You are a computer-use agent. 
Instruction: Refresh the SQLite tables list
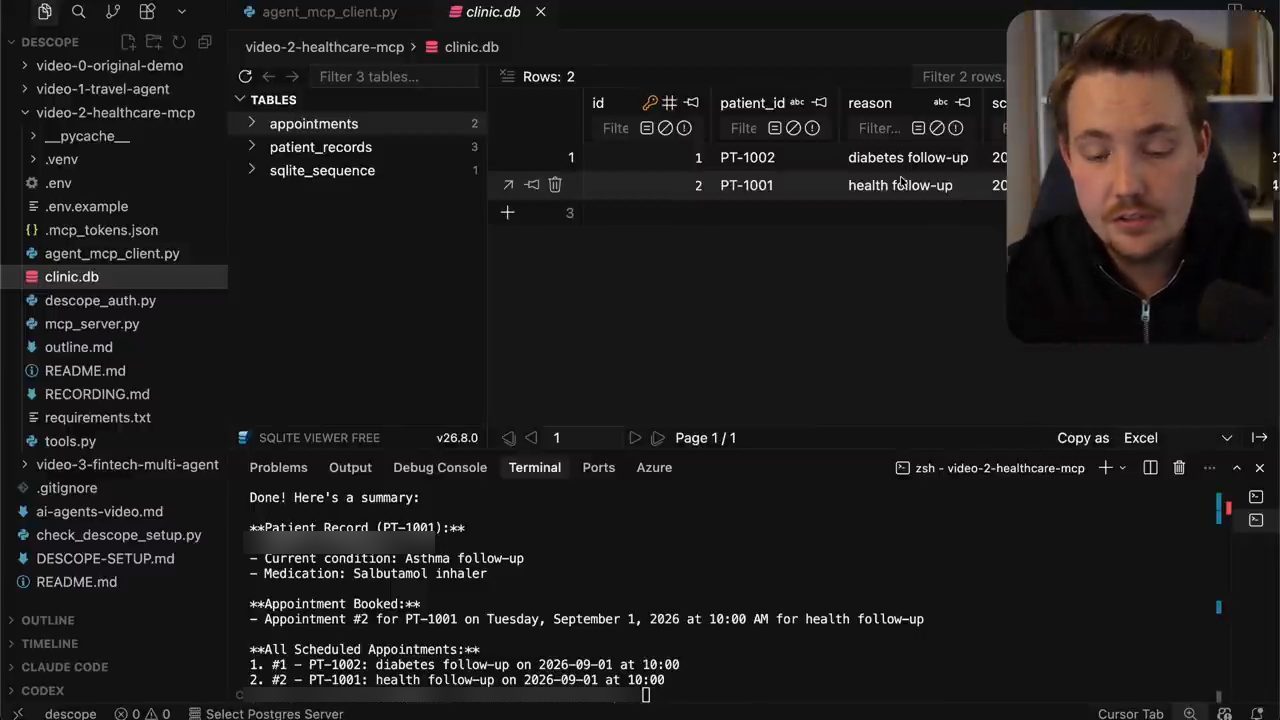[x=245, y=76]
